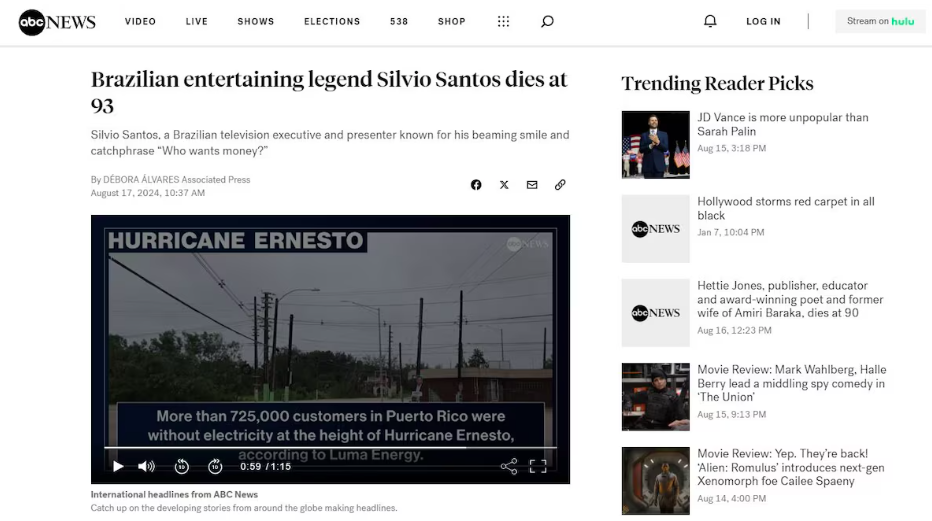
Task: Open the search magnifier icon
Action: [547, 21]
